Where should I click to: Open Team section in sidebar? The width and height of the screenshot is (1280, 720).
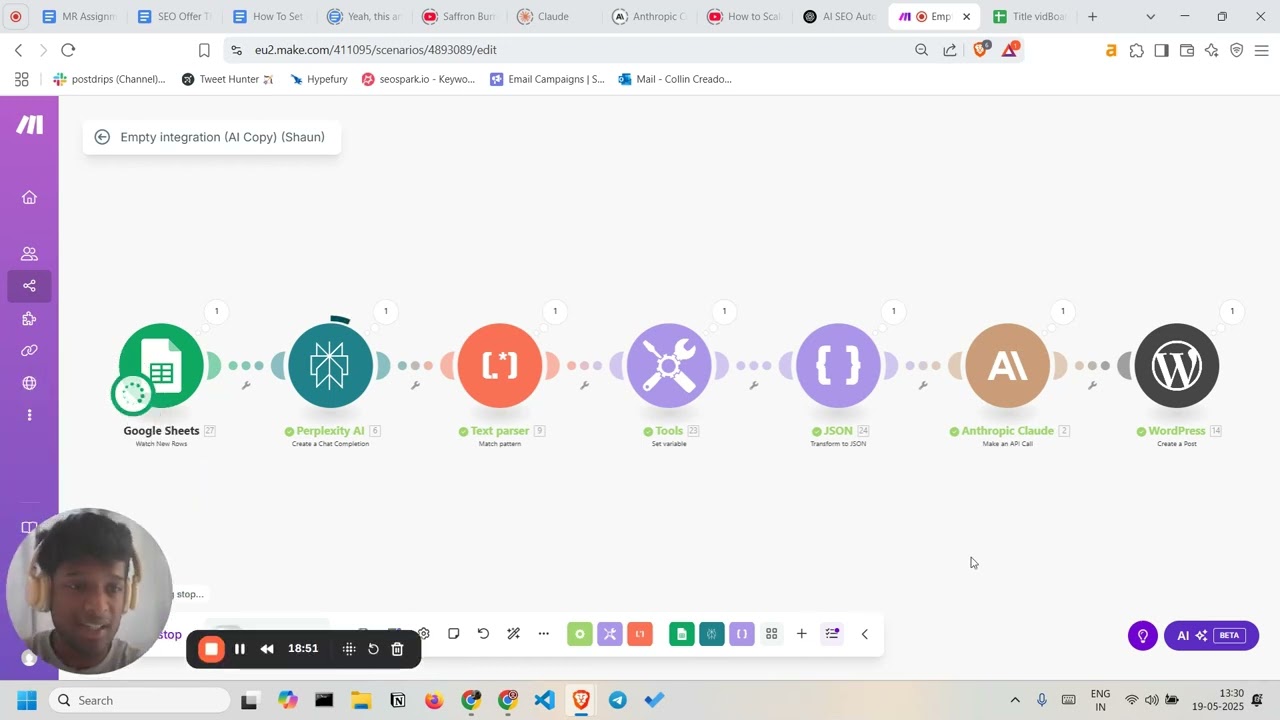[29, 254]
